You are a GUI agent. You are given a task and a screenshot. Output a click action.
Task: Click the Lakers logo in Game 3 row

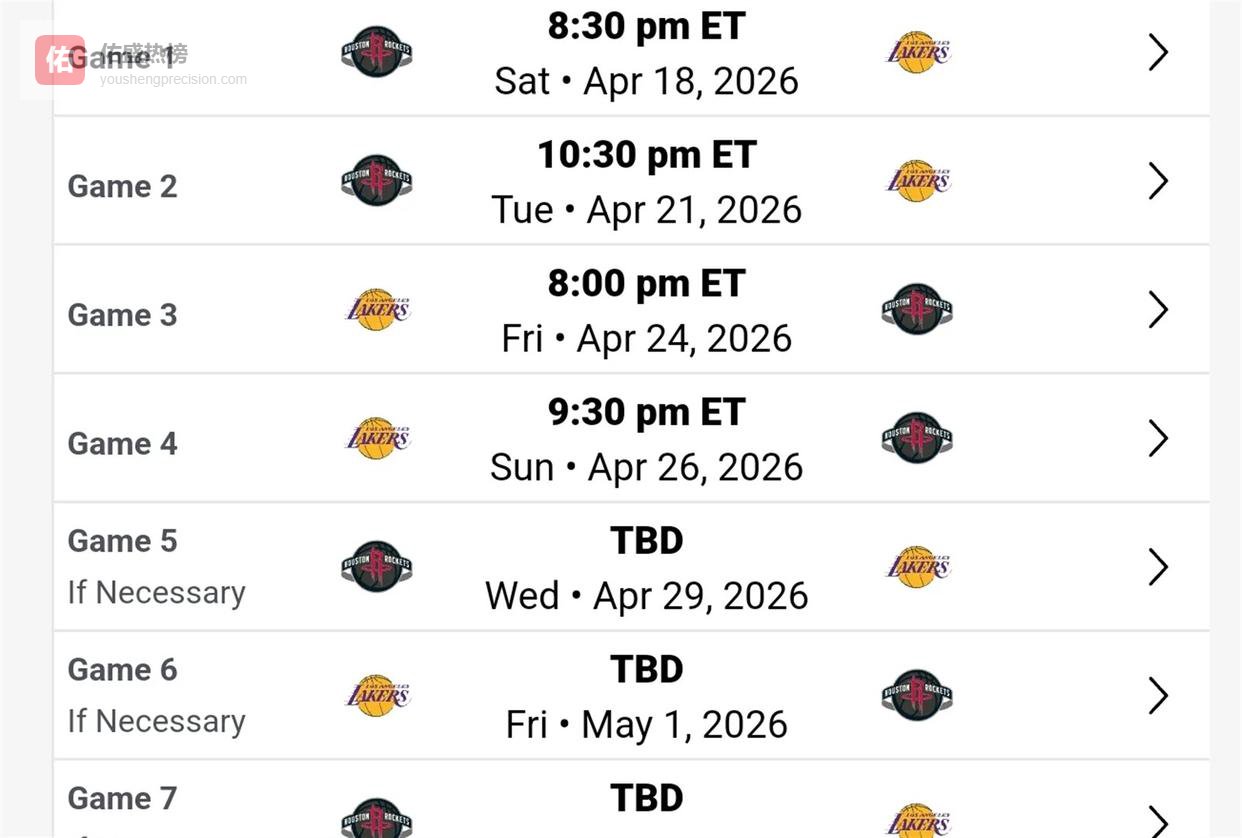[378, 310]
